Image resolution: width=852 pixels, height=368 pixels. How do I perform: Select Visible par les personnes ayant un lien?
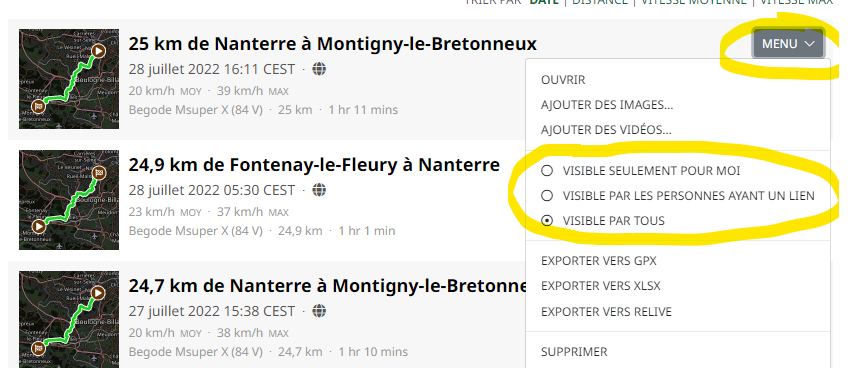pyautogui.click(x=678, y=196)
